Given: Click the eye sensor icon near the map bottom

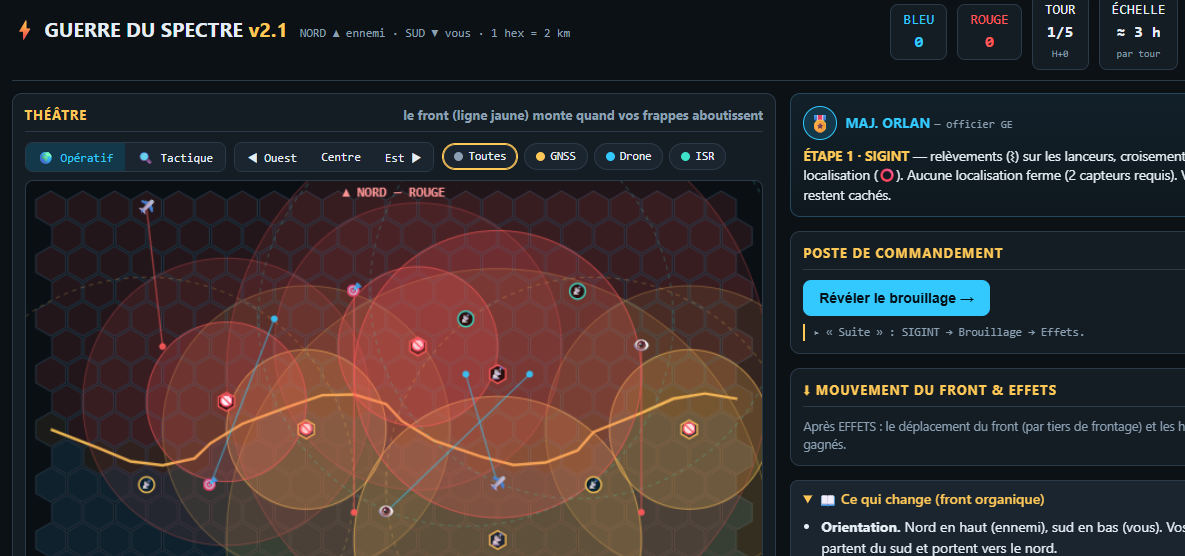Looking at the screenshot, I should coord(386,511).
